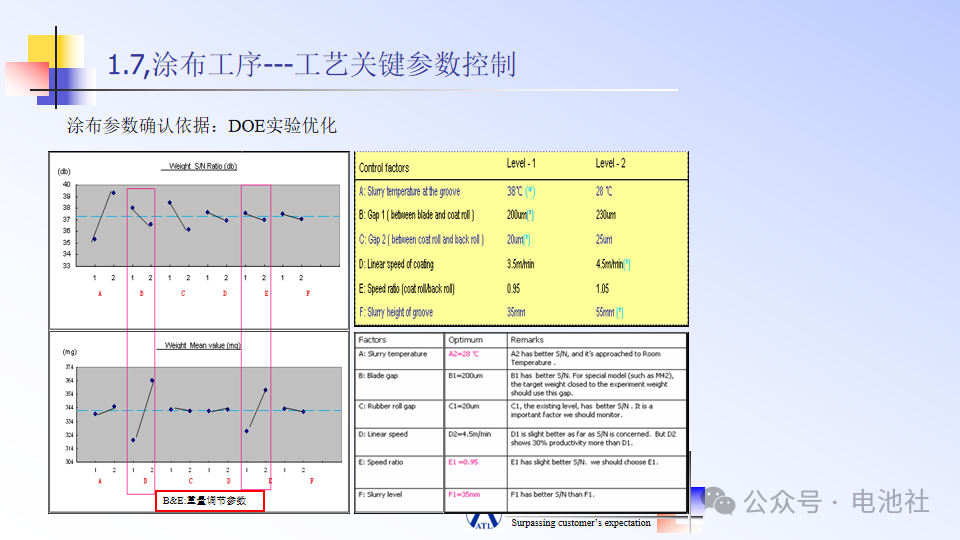Click the "(mg)" axis unit label
The image size is (960, 540).
click(x=70, y=352)
